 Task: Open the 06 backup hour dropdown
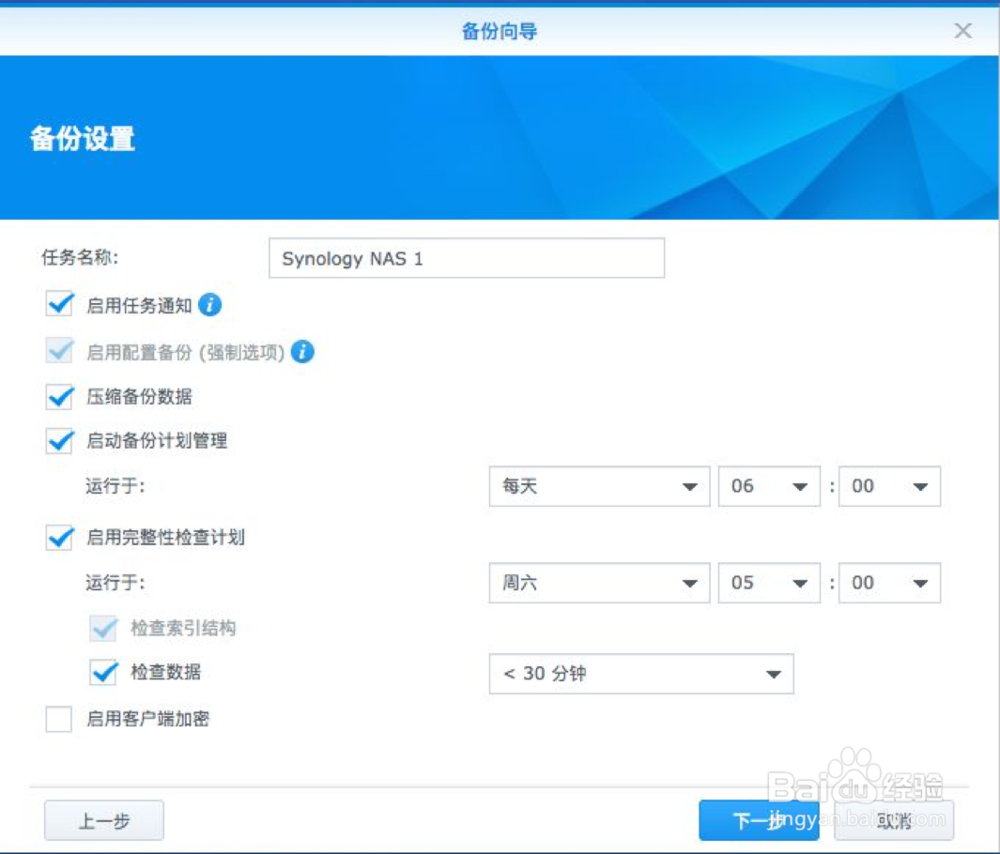click(768, 486)
